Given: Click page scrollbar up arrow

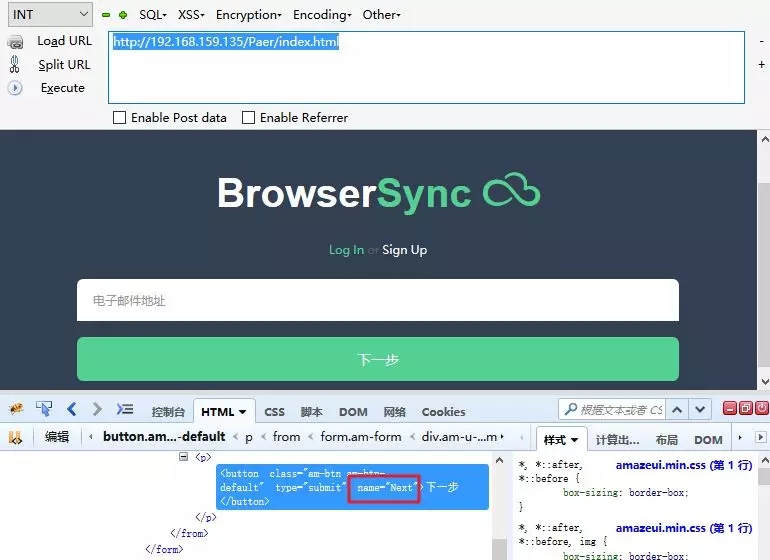Looking at the screenshot, I should click(764, 140).
